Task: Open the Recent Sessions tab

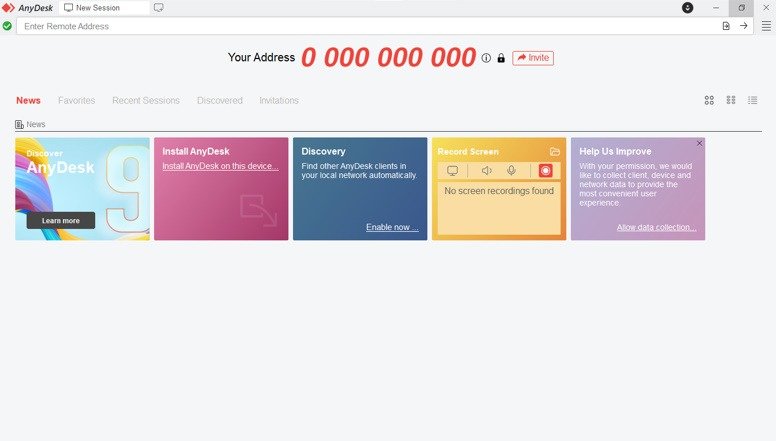Action: pos(146,100)
